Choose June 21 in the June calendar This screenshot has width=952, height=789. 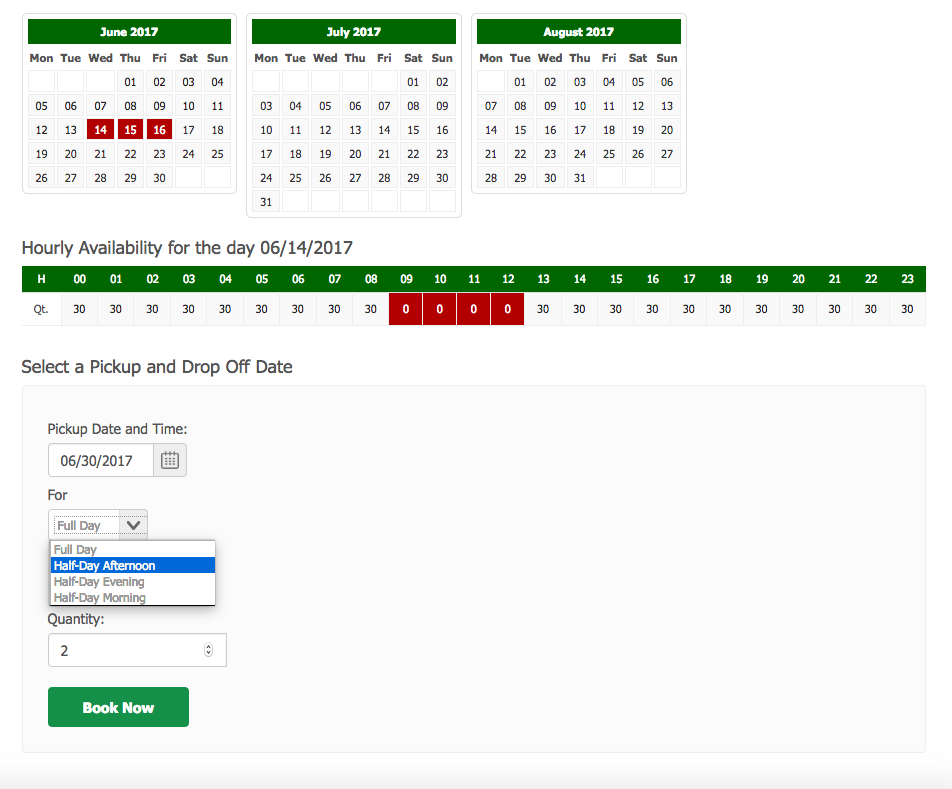[100, 154]
